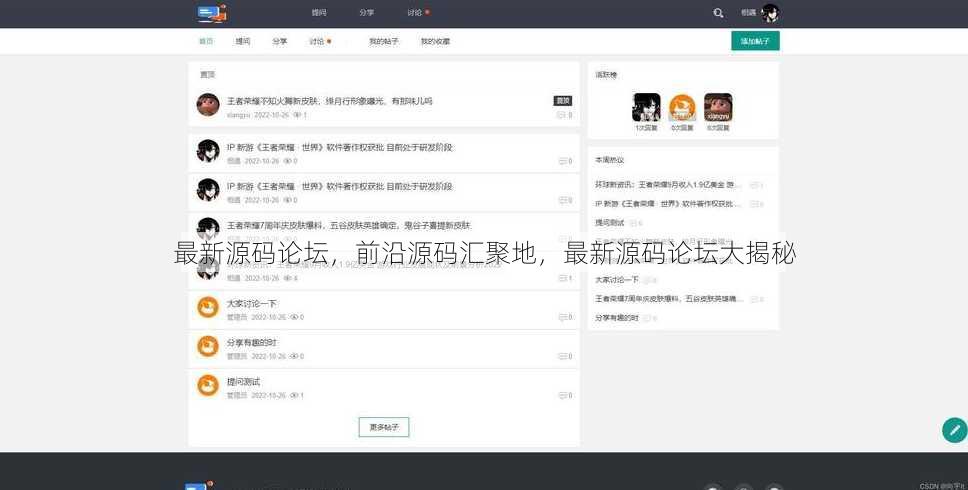
Task: Open post 提问测试 in main list
Action: click(243, 381)
